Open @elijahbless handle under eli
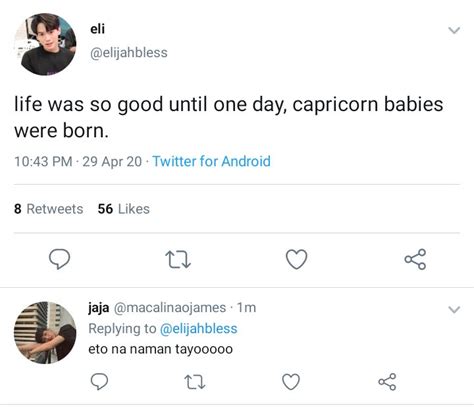 tap(129, 53)
